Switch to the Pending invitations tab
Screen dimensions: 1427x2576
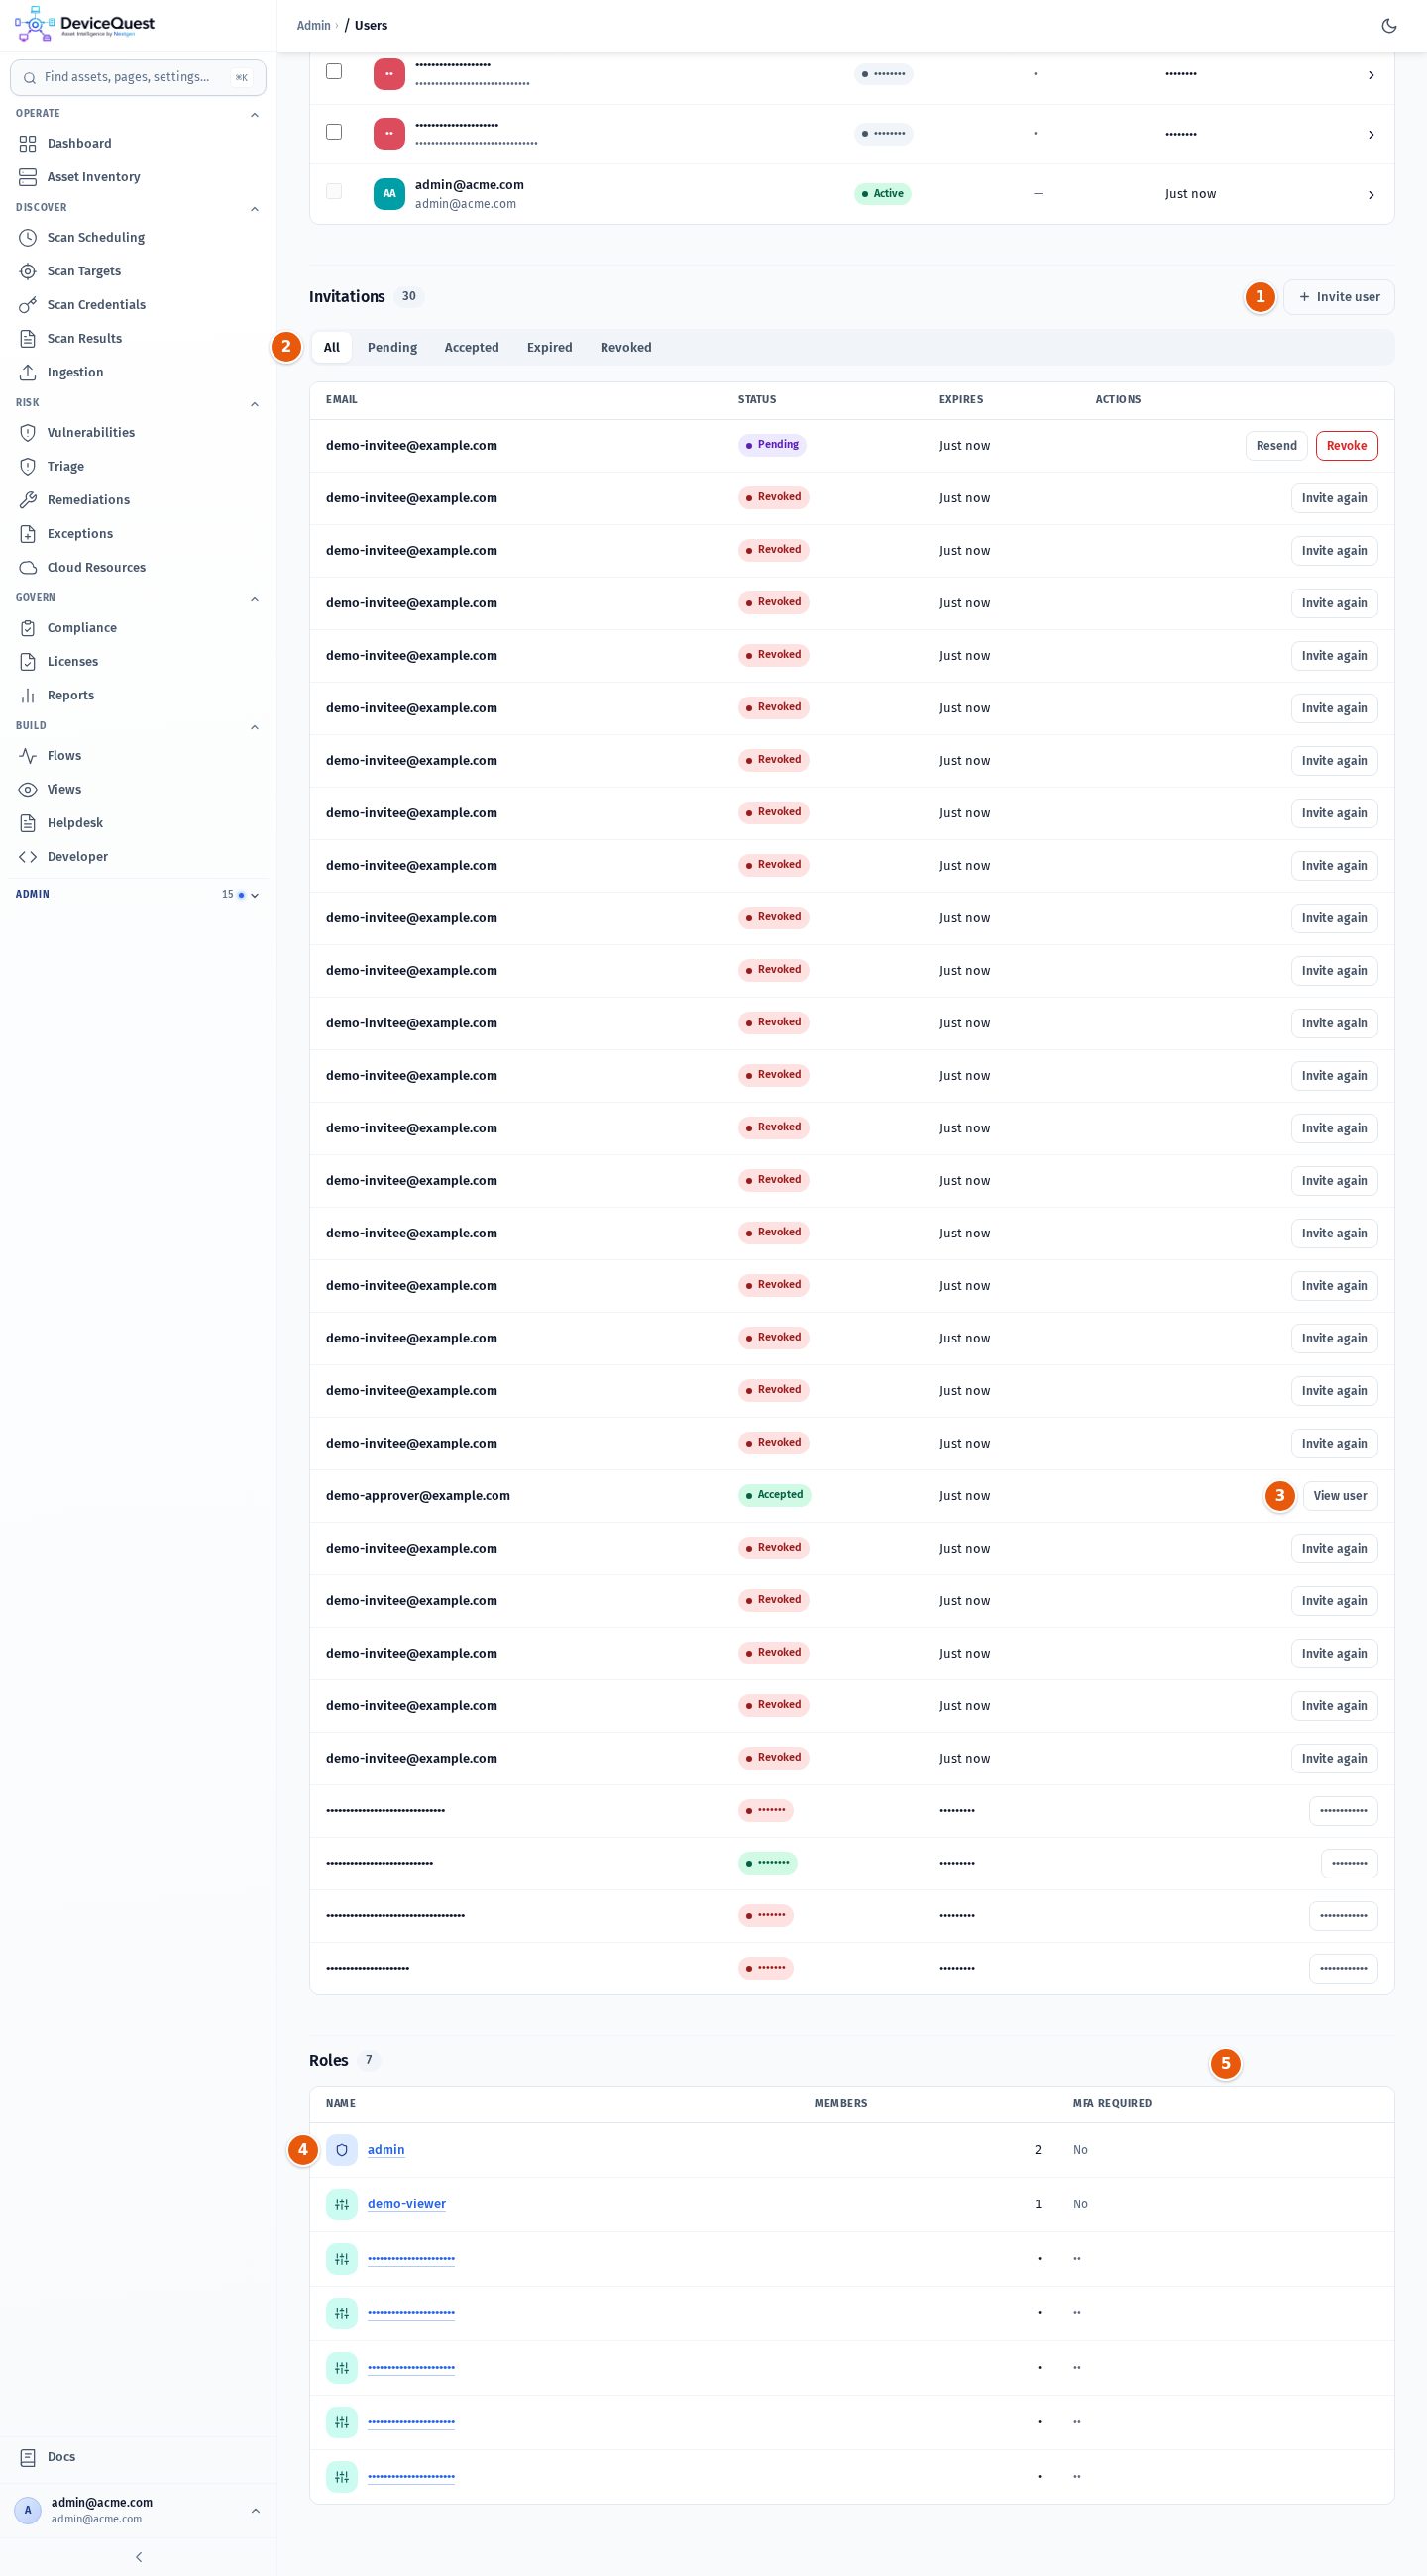(x=392, y=347)
